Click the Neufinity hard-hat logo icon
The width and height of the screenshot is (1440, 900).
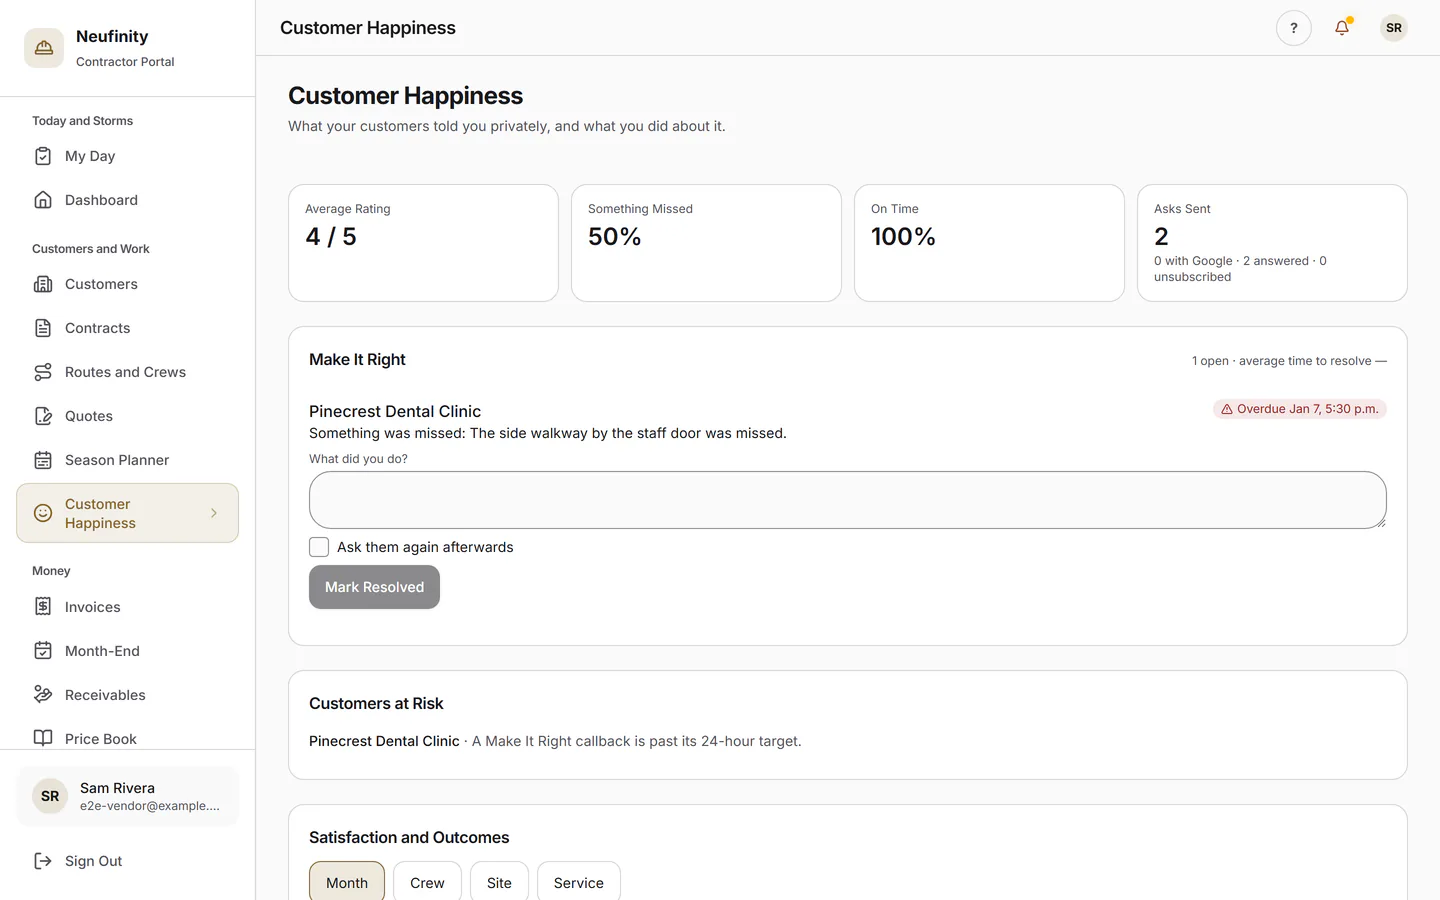[44, 48]
